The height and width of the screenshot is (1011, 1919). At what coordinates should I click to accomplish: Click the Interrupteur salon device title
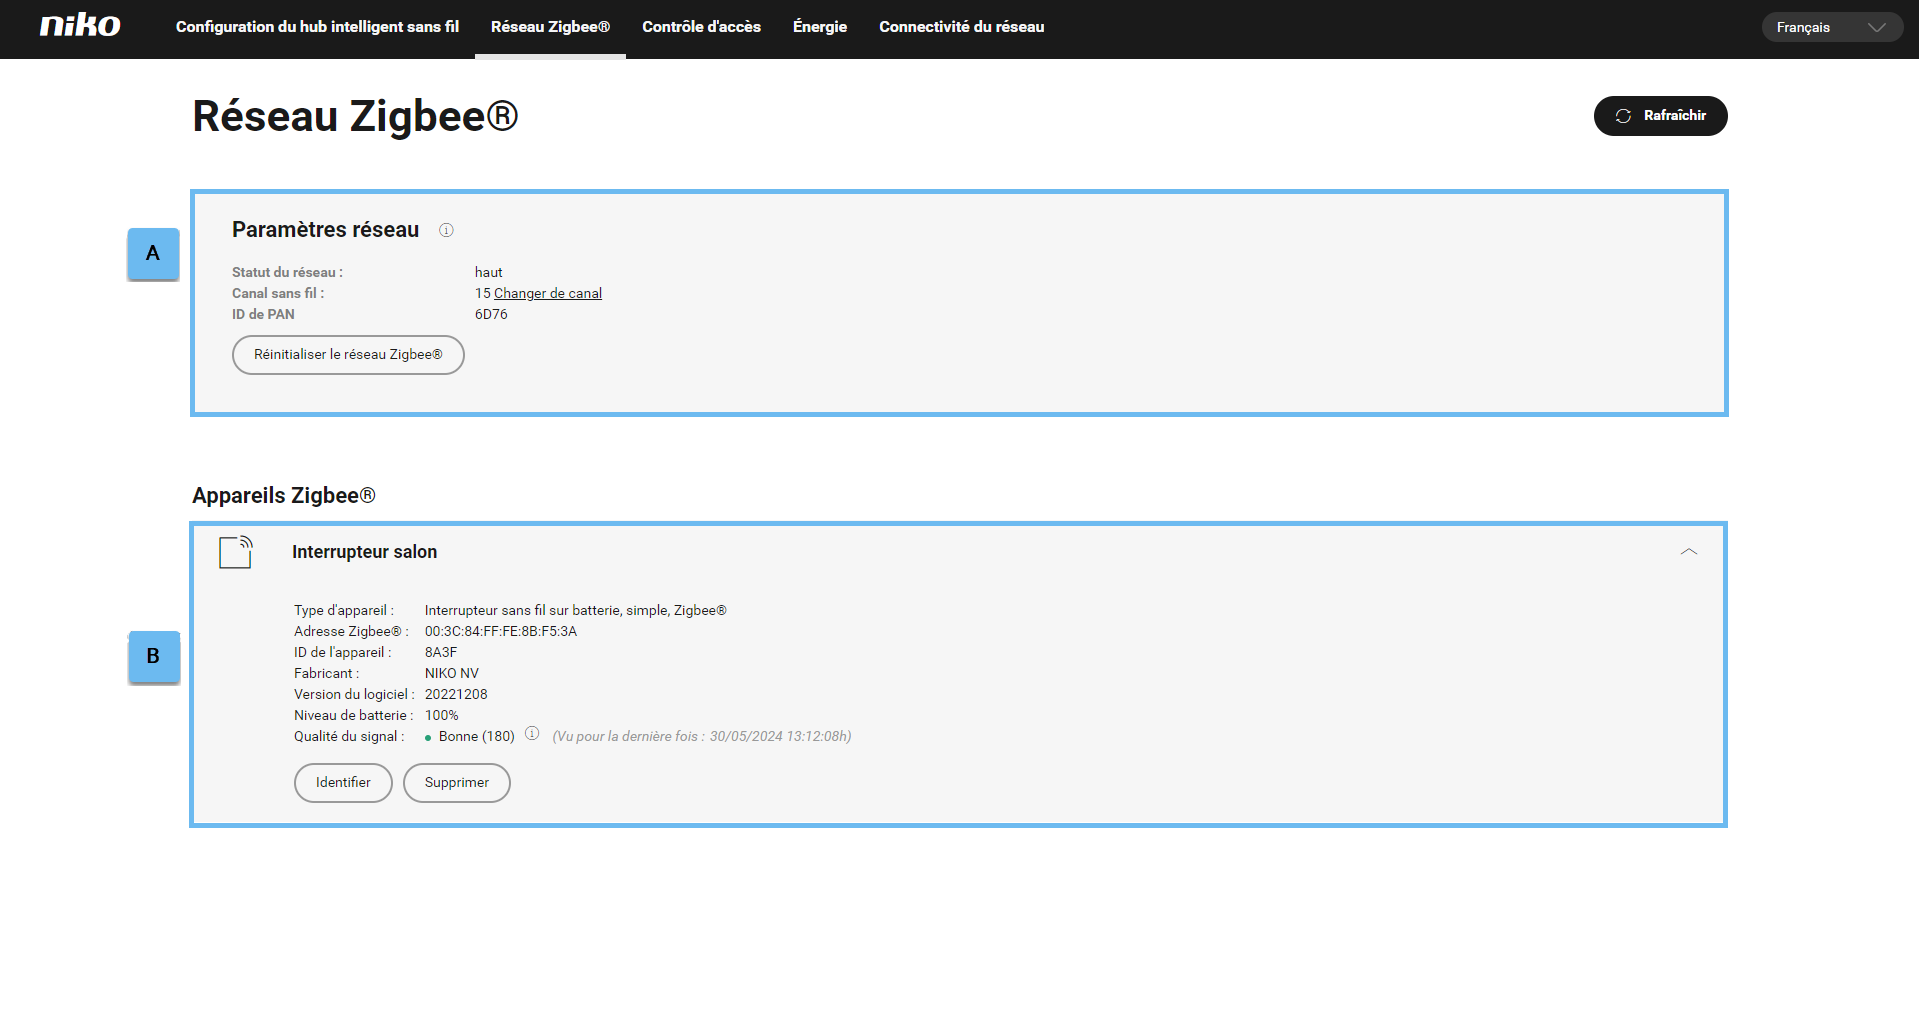[364, 552]
